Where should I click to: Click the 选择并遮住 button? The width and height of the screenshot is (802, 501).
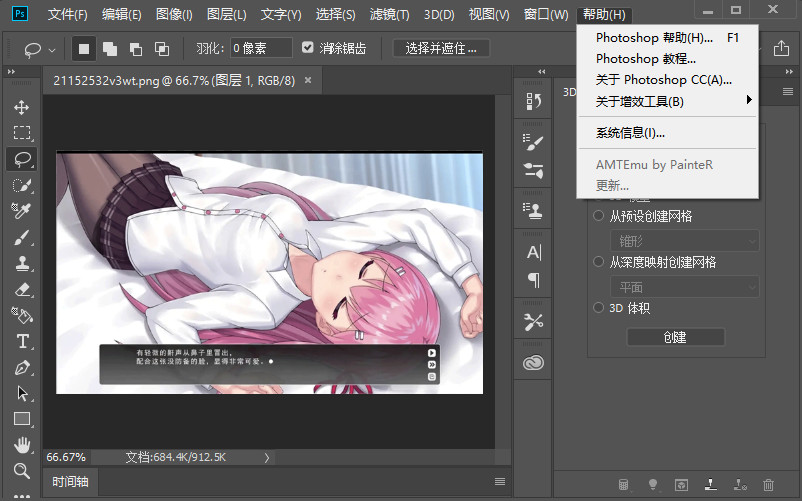[441, 49]
